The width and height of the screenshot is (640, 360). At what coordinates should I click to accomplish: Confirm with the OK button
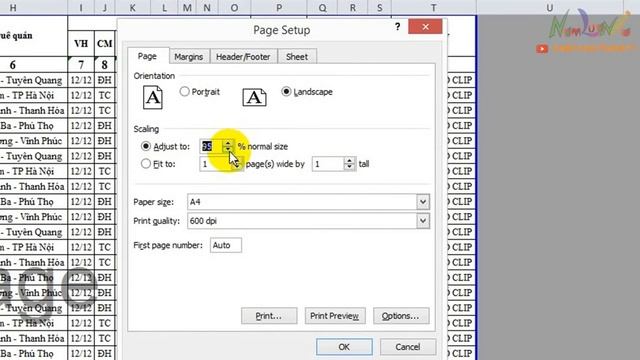344,347
